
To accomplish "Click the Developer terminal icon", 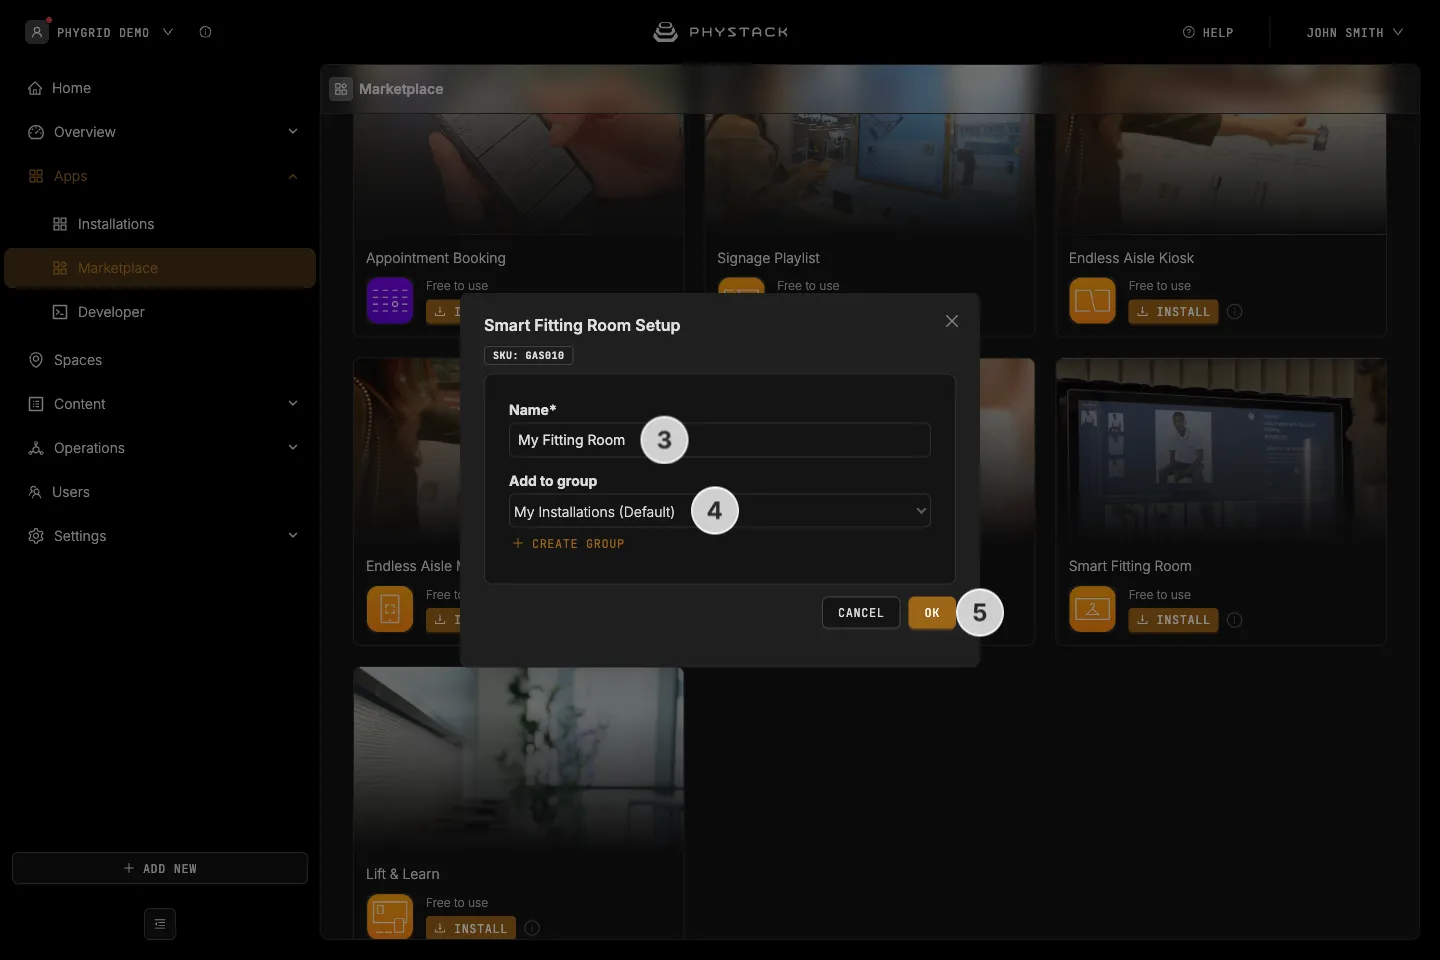I will (60, 312).
